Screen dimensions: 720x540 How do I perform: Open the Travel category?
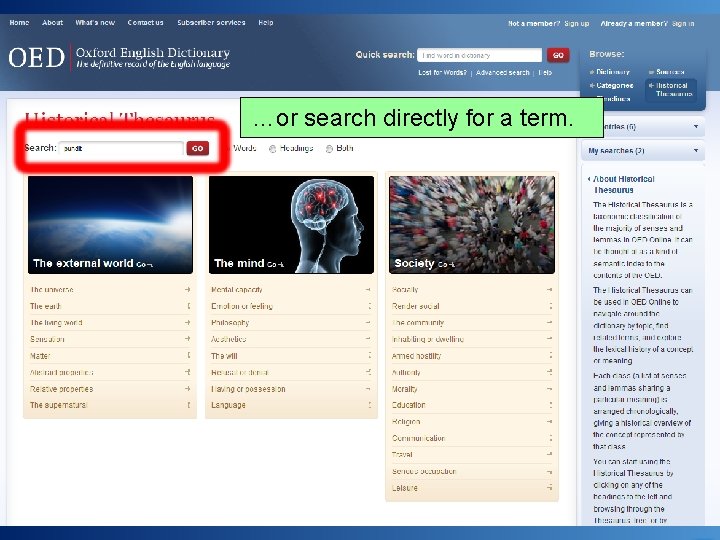coord(402,455)
